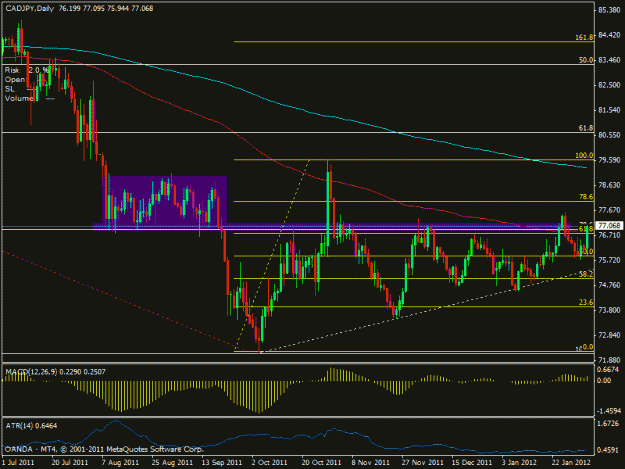This screenshot has width=625, height=469.
Task: Click the '22 Jan 2012' date label
Action: click(570, 463)
